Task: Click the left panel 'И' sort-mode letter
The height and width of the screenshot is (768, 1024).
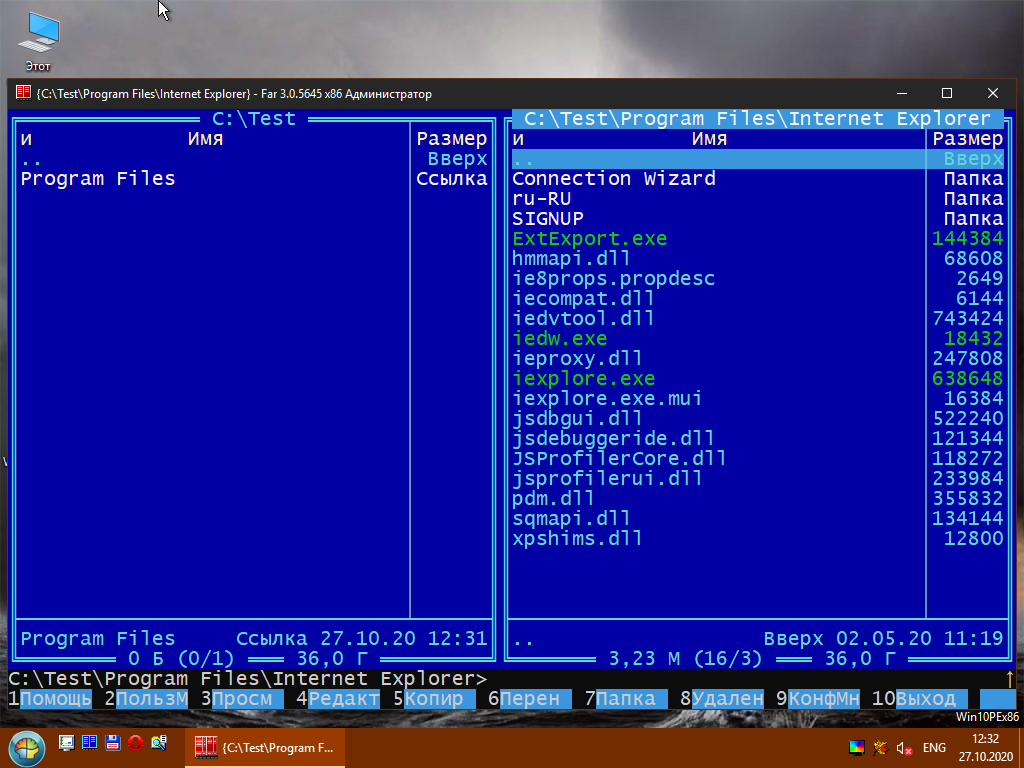Action: click(26, 139)
